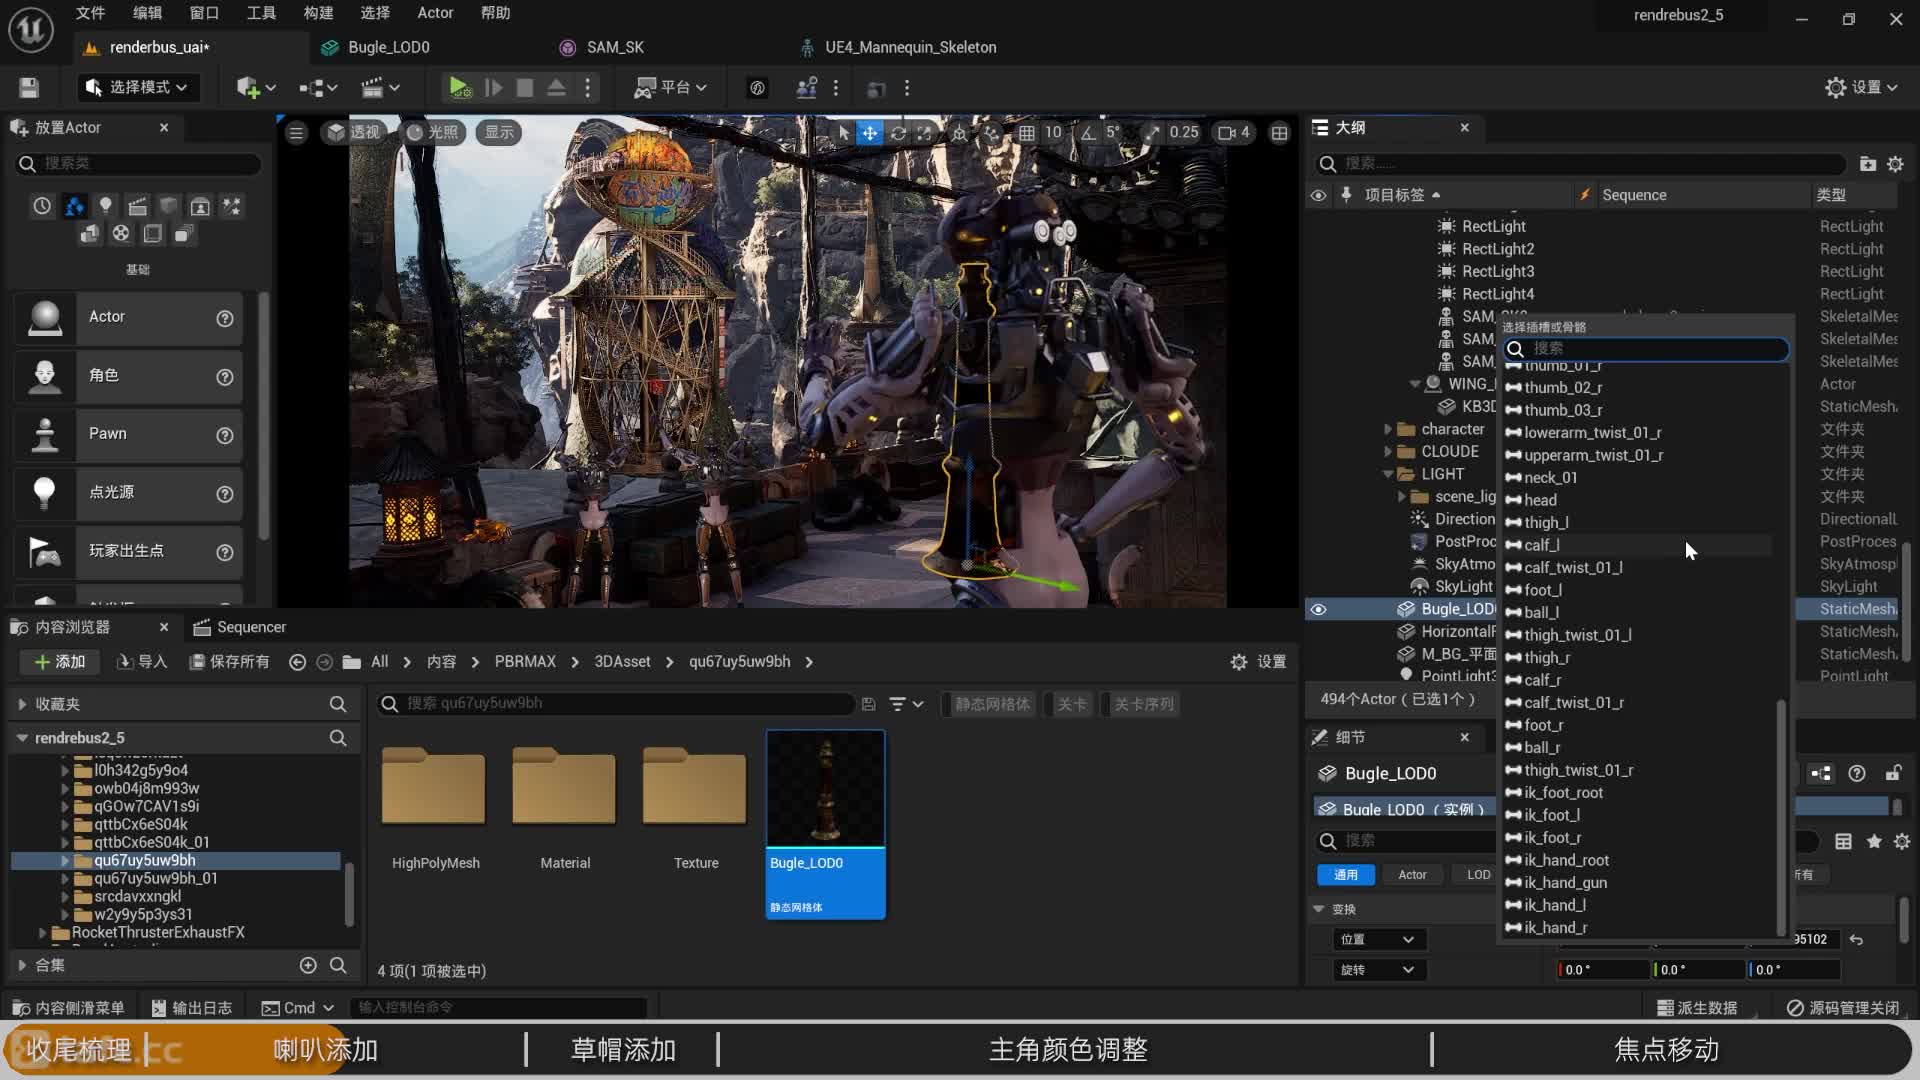Activate the translate (move) gizmo tool
Screen dimensions: 1920x1080
pyautogui.click(x=870, y=132)
